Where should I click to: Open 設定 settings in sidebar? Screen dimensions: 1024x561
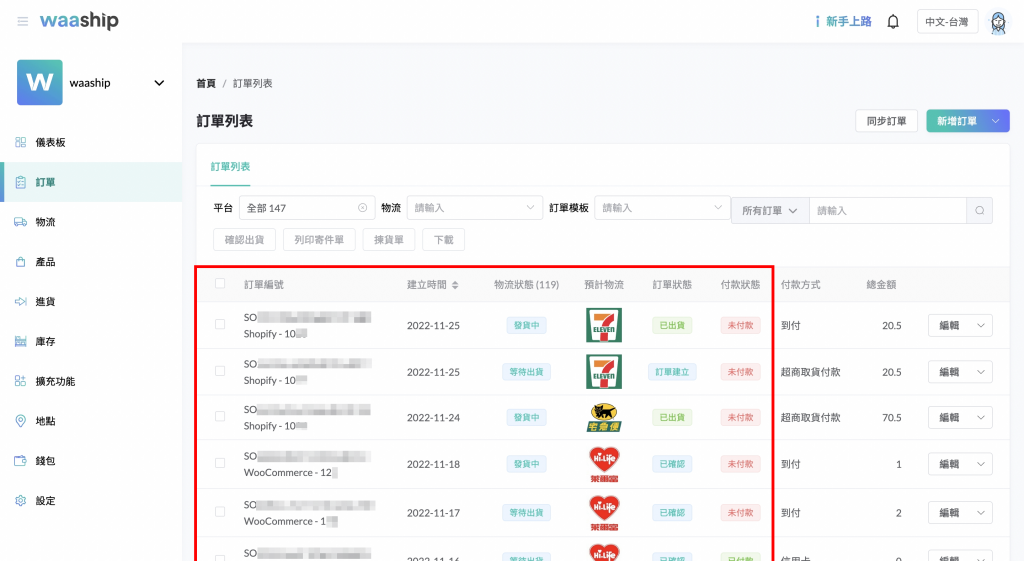(45, 500)
